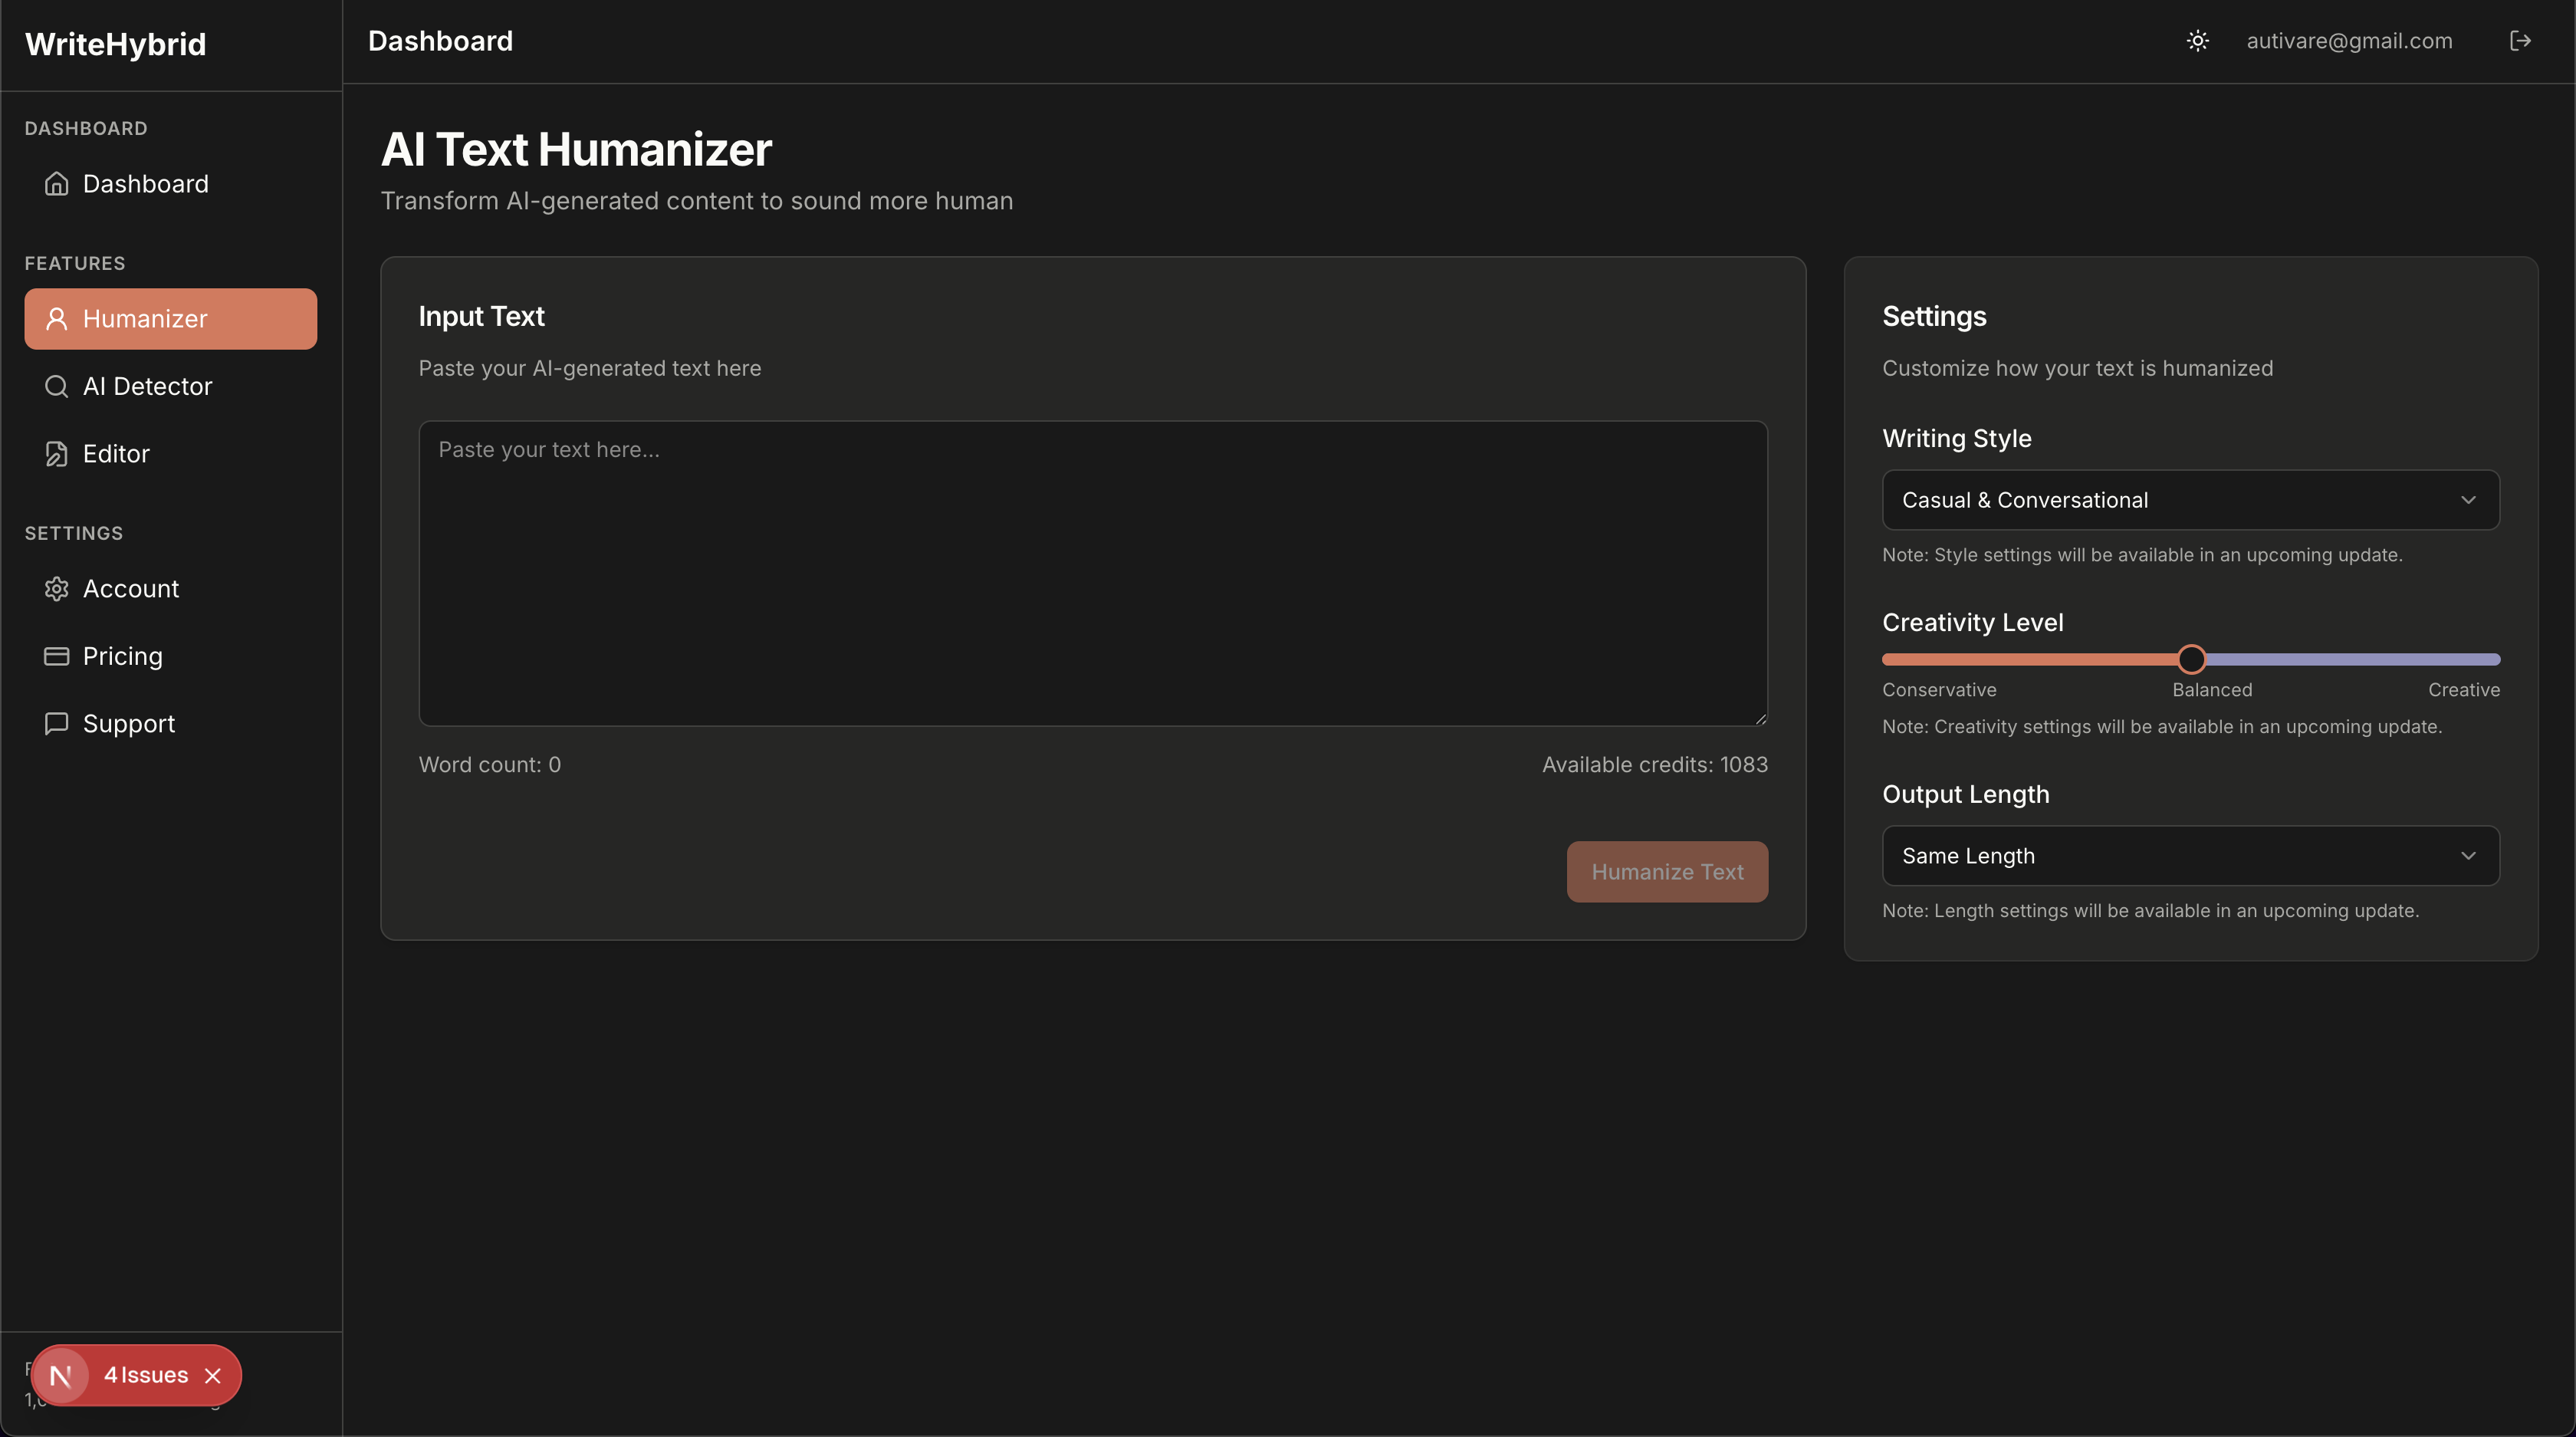Click into the Paste your text field
This screenshot has width=2576, height=1437.
[x=1092, y=573]
